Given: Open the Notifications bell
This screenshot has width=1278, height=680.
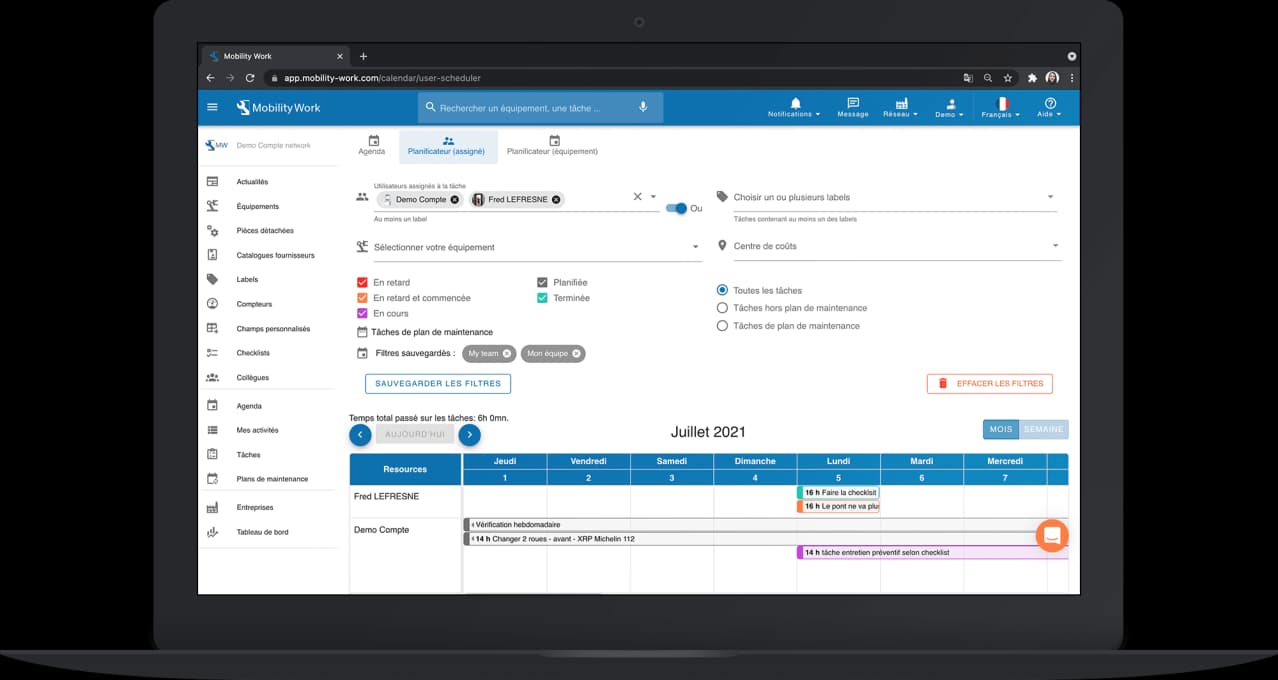Looking at the screenshot, I should coord(795,107).
